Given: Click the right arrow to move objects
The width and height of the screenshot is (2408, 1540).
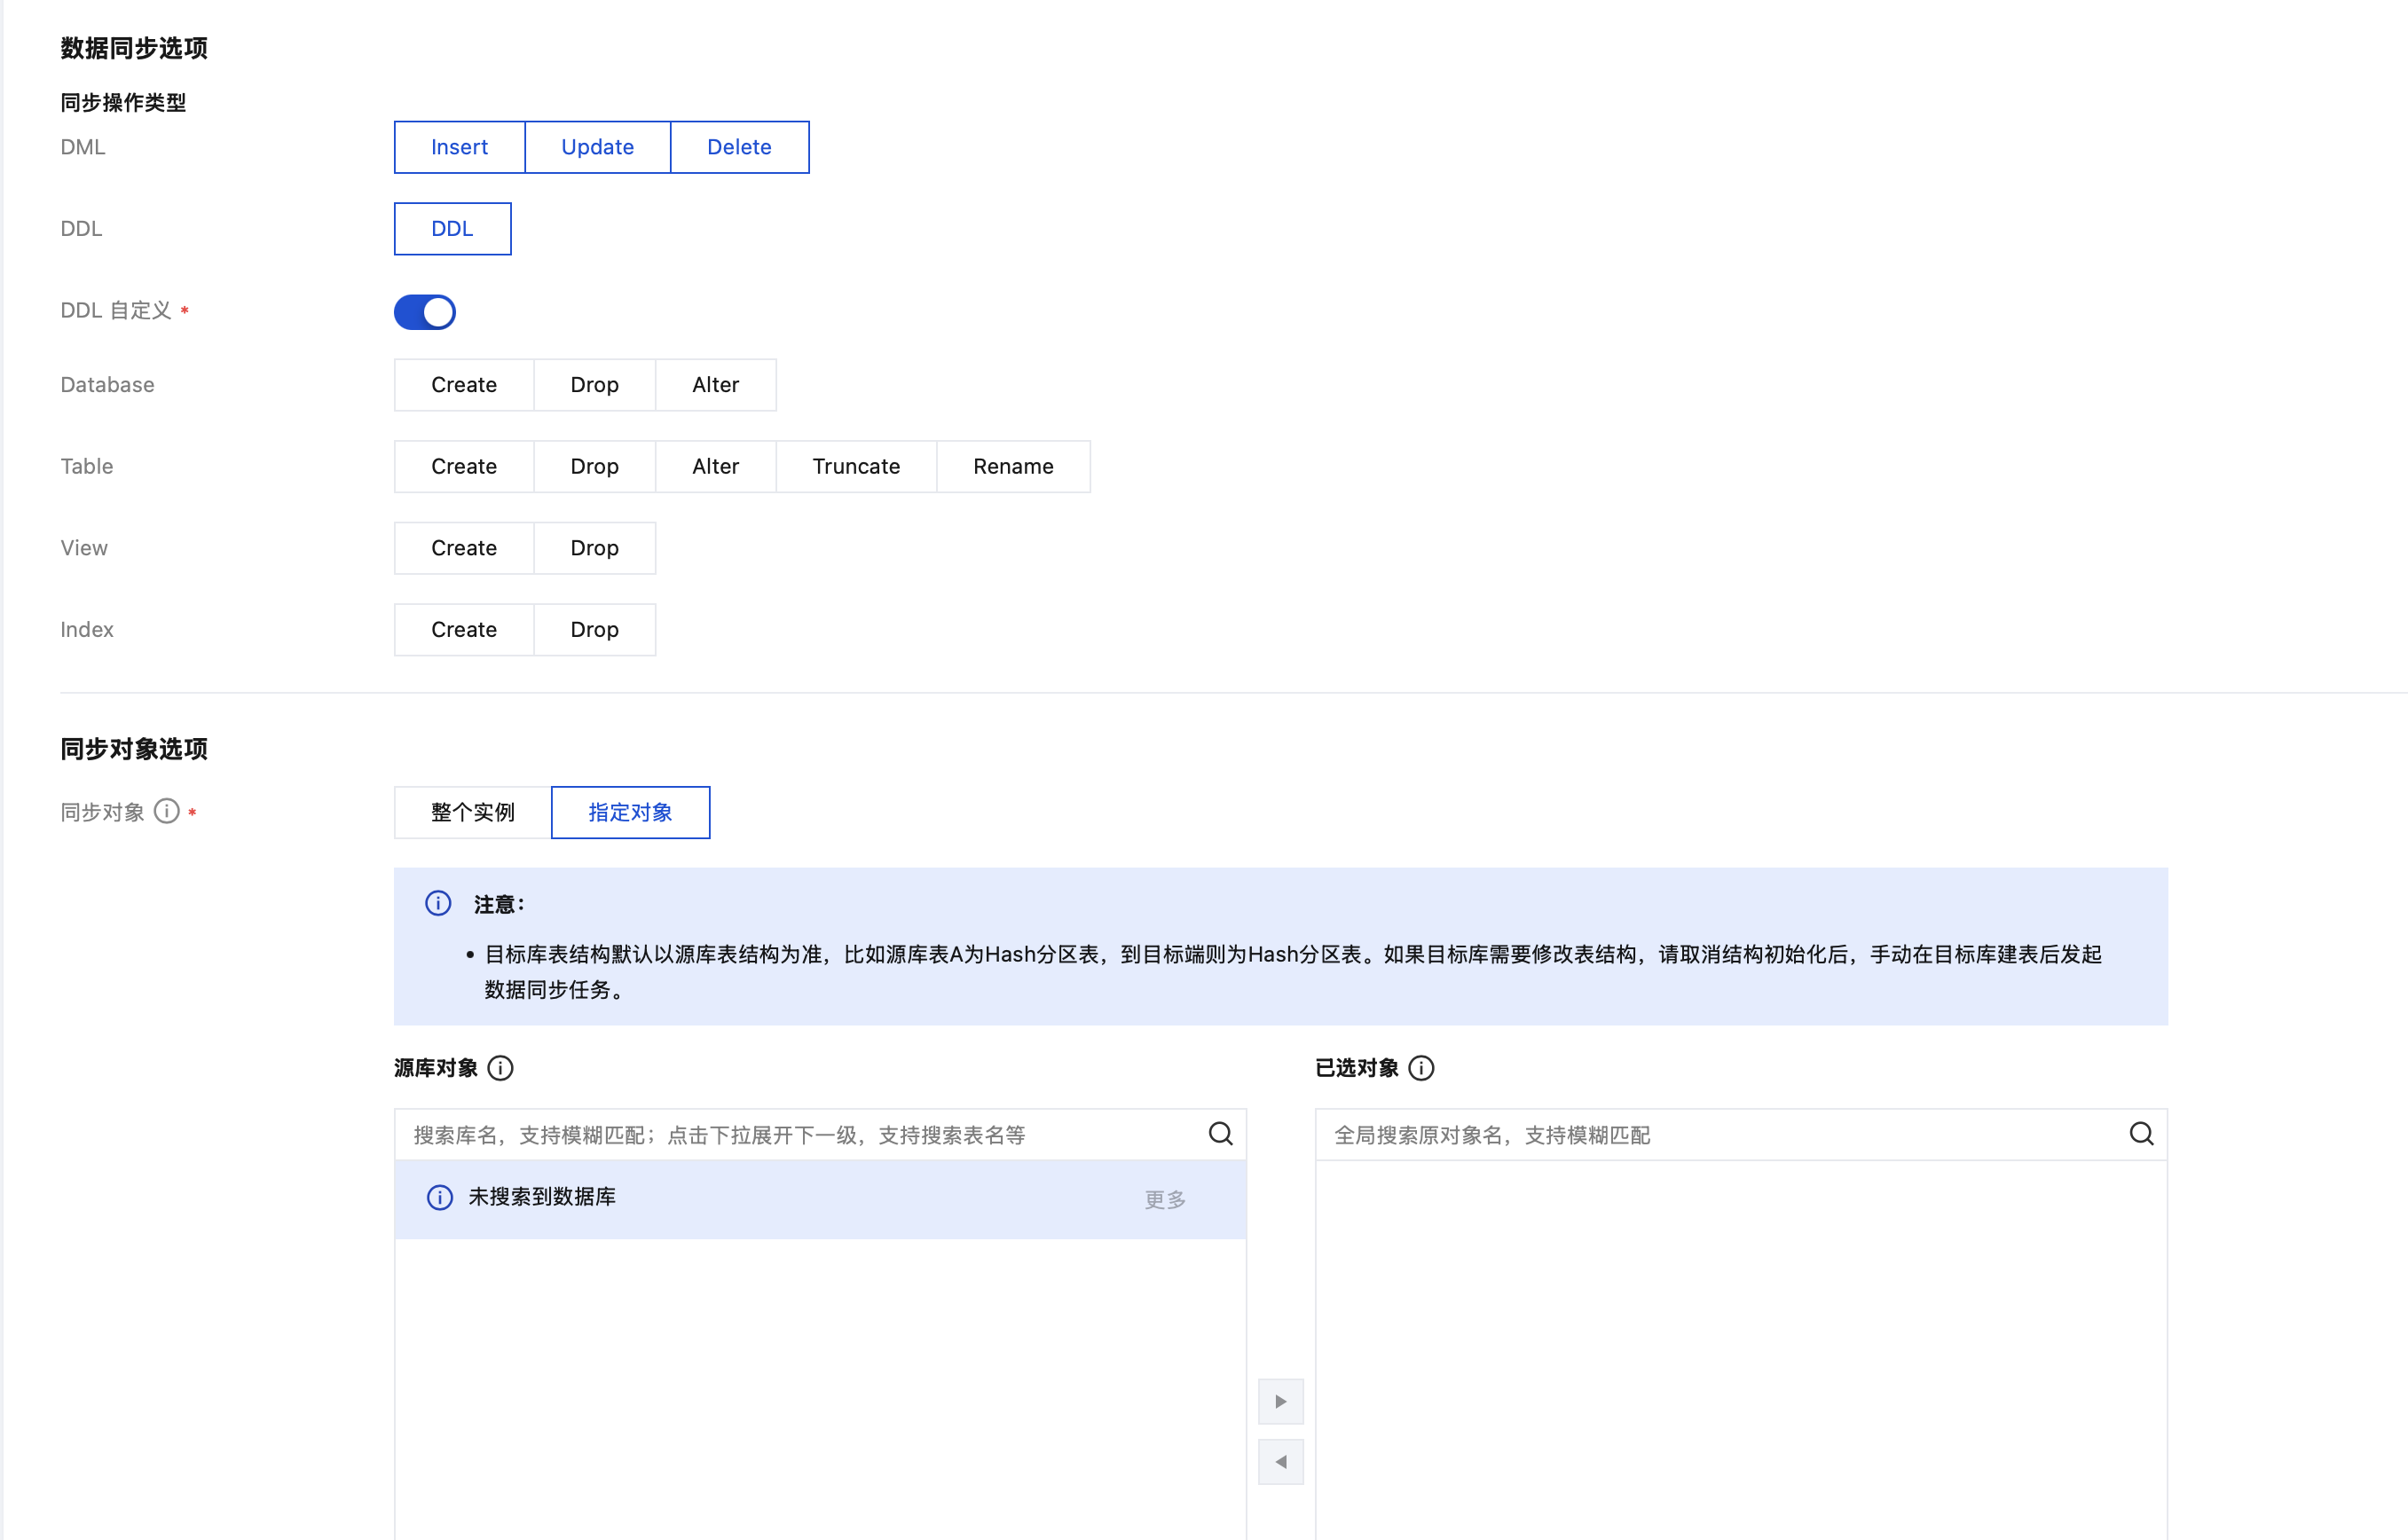Looking at the screenshot, I should click(1280, 1401).
